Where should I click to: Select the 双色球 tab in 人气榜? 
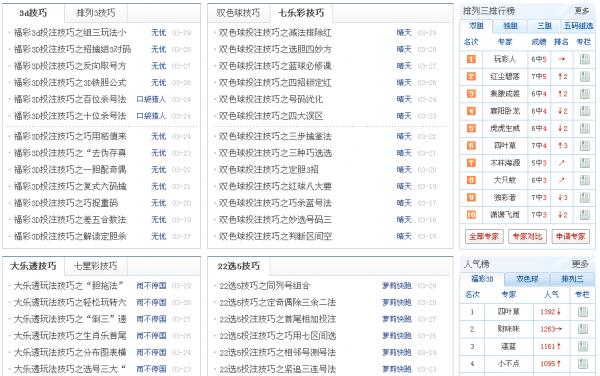pos(527,279)
